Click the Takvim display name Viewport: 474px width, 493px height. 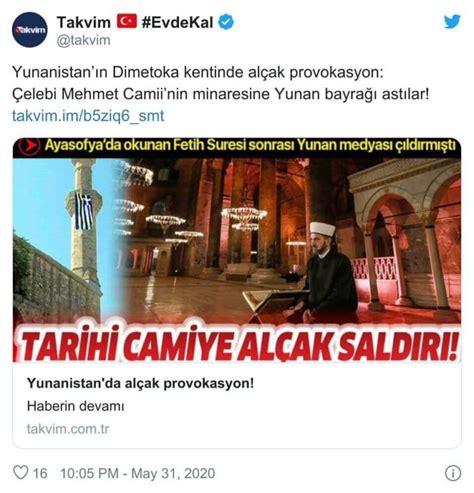tap(84, 22)
